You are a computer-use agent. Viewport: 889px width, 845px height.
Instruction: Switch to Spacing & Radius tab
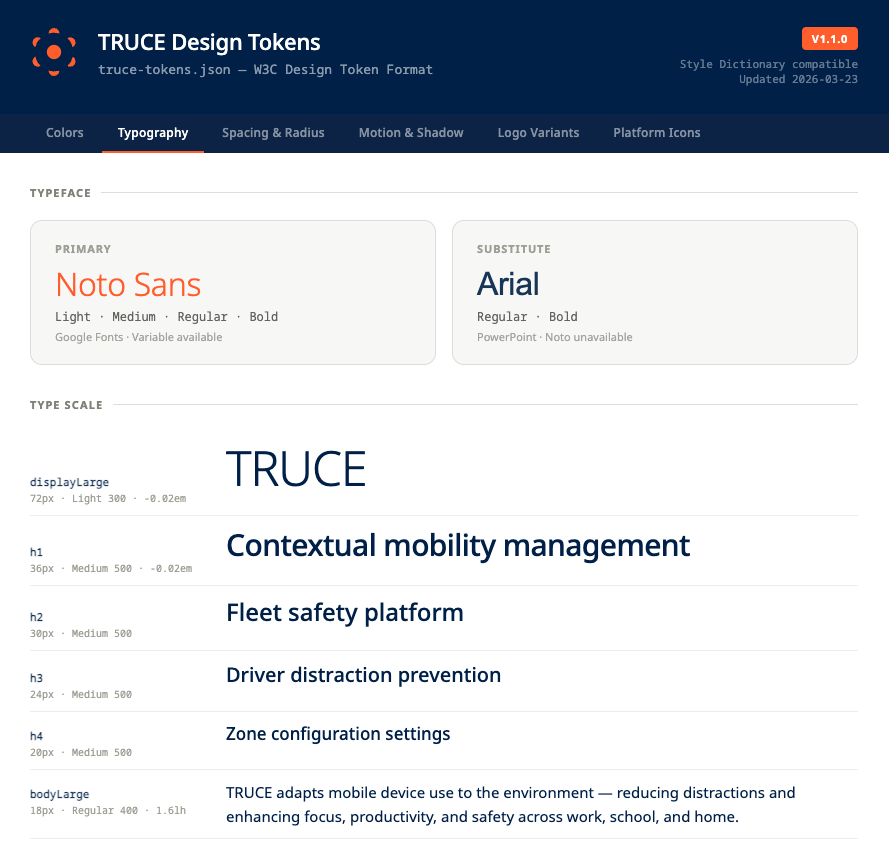point(273,133)
